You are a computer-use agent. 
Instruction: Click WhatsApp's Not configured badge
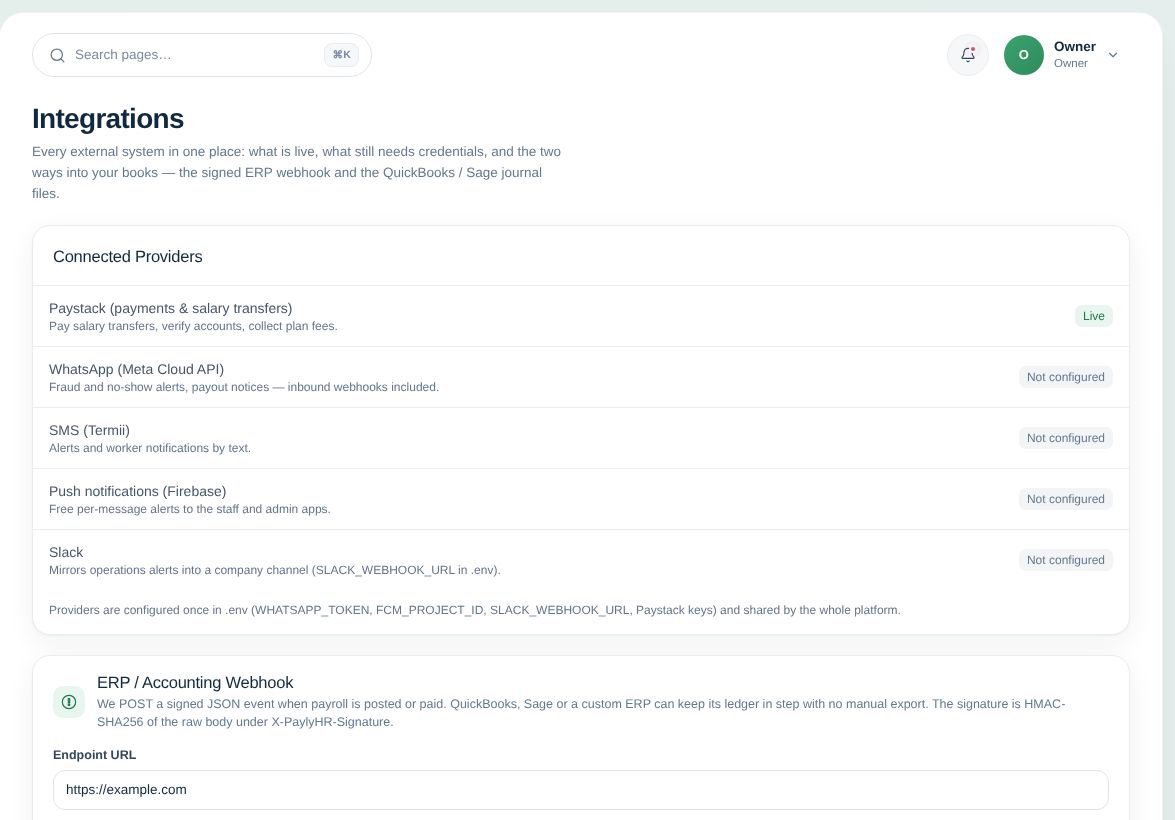pyautogui.click(x=1066, y=377)
